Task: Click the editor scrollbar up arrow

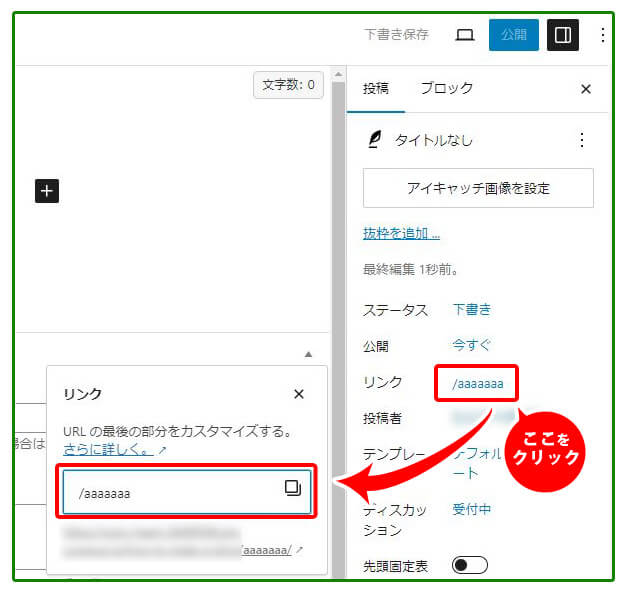Action: click(338, 74)
